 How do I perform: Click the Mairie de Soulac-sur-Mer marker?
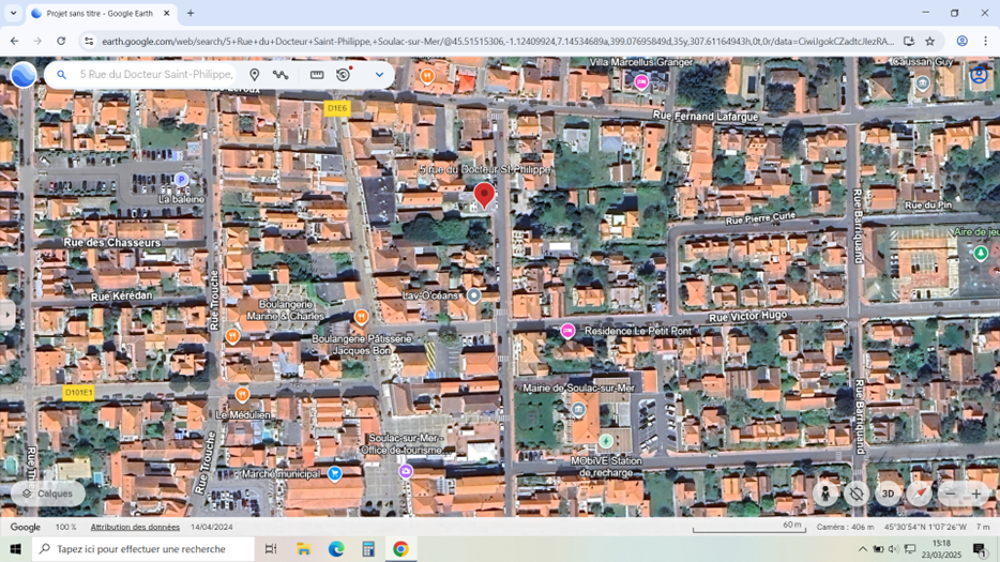578,409
